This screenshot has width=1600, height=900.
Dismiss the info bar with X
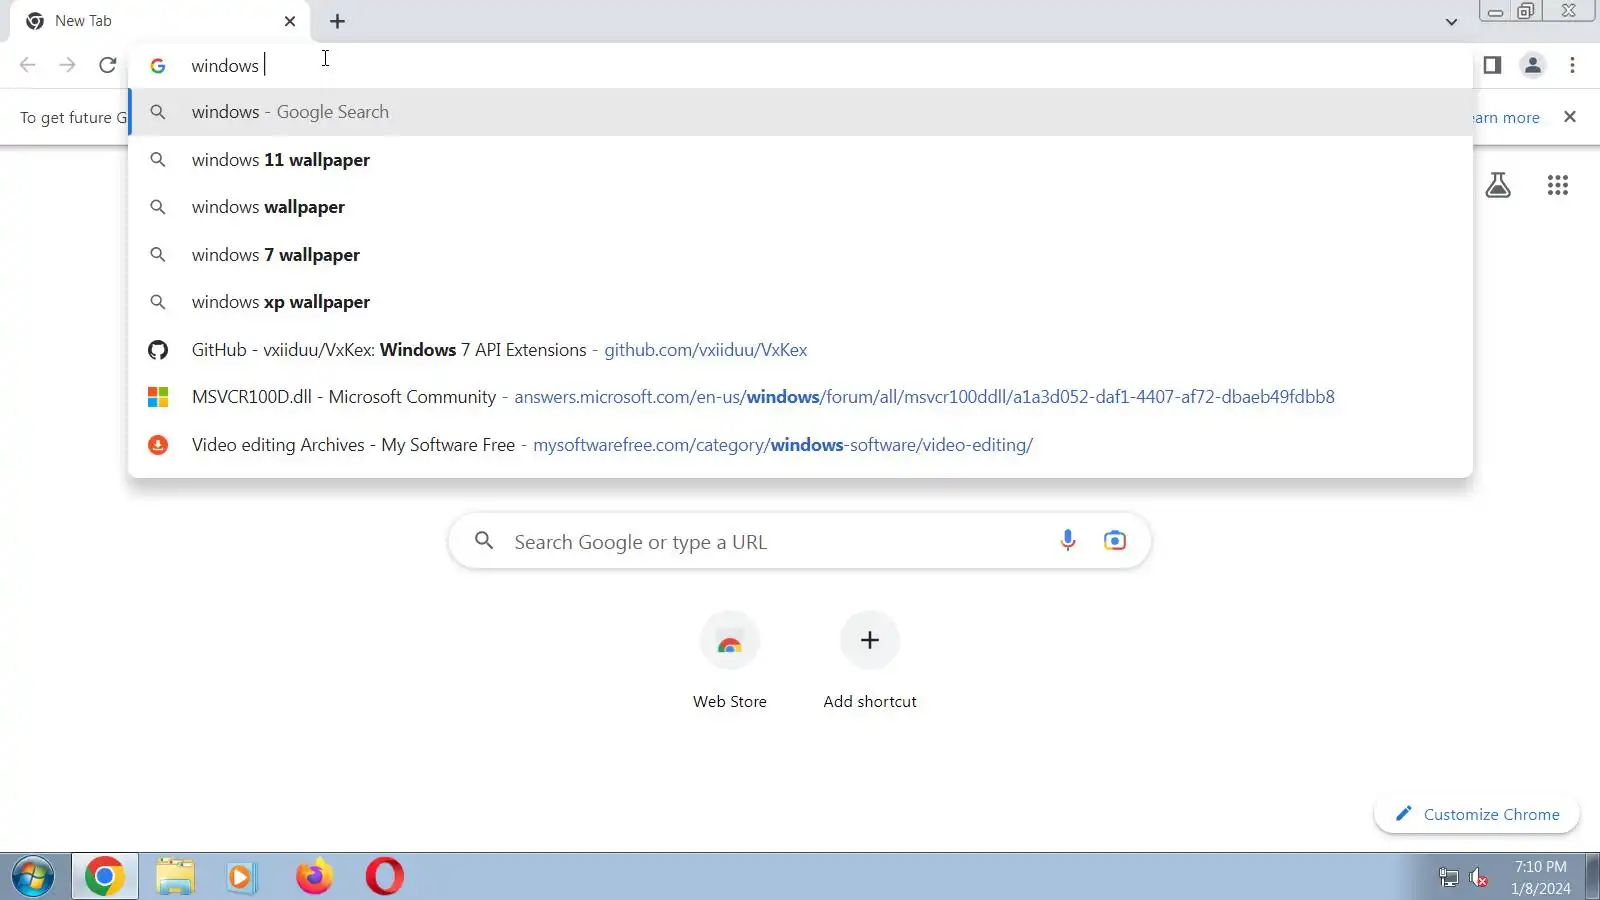point(1570,117)
